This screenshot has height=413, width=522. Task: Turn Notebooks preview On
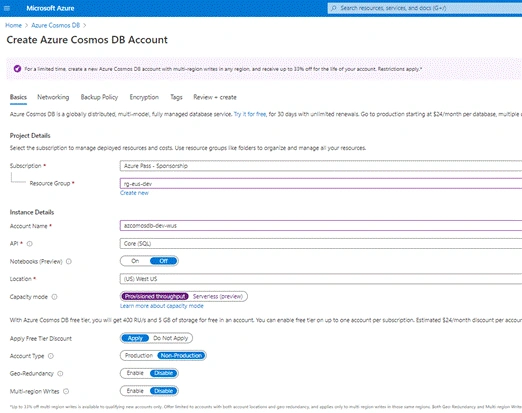(135, 261)
